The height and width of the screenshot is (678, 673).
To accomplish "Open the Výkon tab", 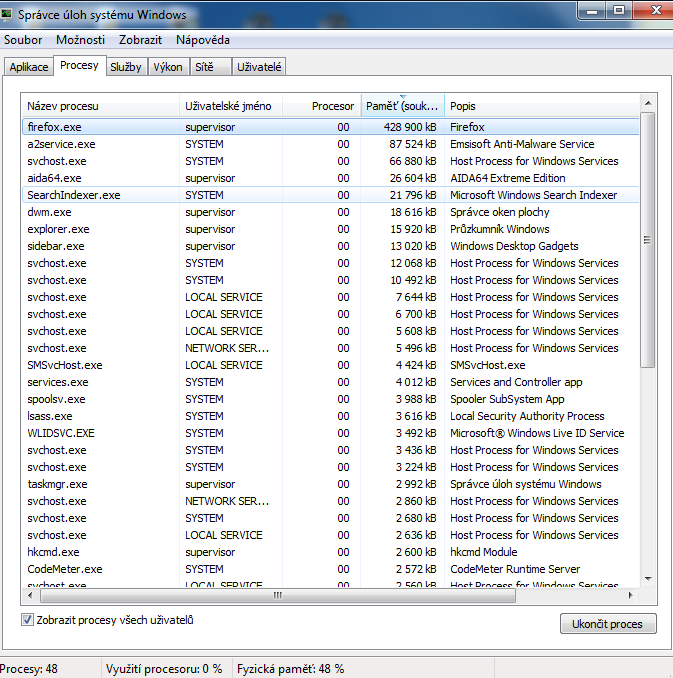I will (168, 67).
